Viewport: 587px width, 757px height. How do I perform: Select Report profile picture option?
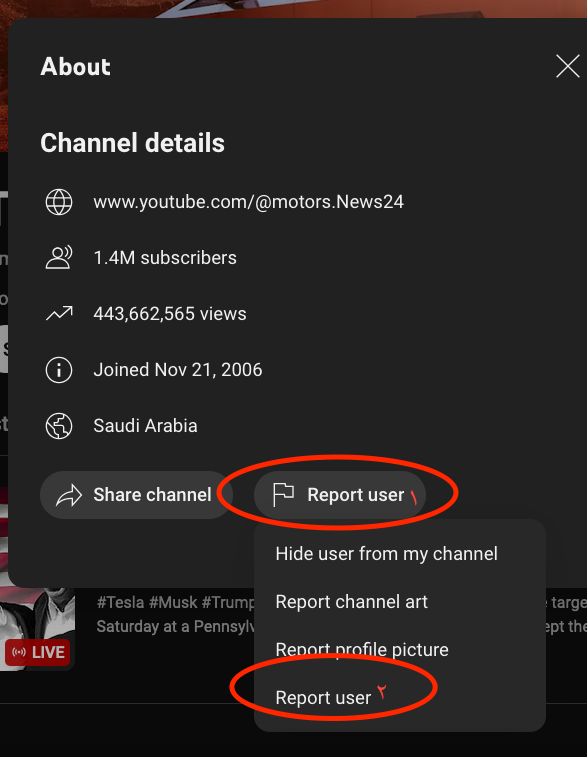point(362,650)
